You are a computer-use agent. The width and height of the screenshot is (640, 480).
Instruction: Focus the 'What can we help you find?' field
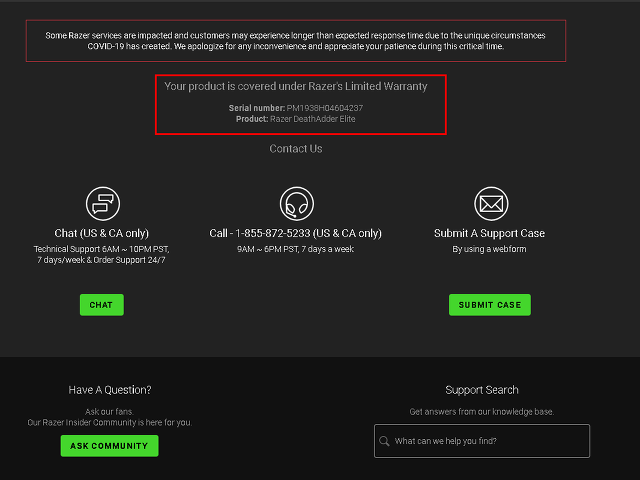[x=482, y=441]
